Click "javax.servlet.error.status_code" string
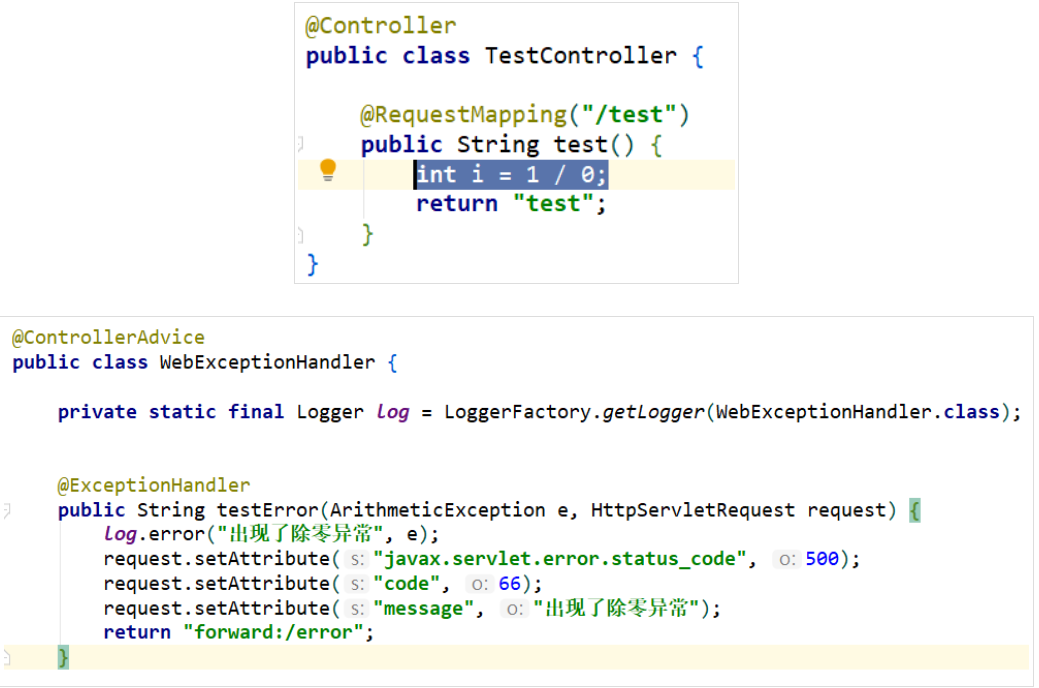 560,559
